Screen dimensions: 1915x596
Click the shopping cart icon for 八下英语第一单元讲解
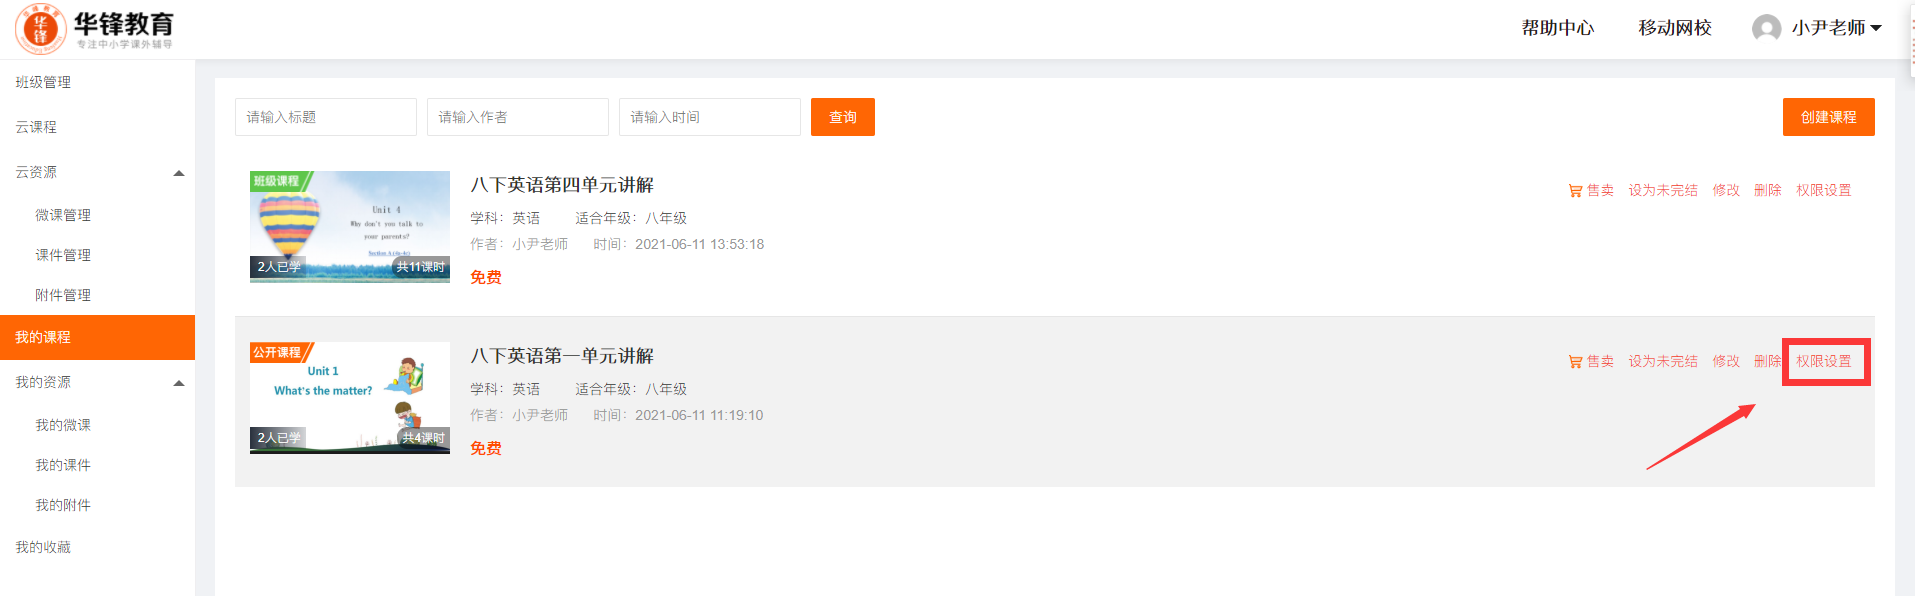click(x=1575, y=362)
